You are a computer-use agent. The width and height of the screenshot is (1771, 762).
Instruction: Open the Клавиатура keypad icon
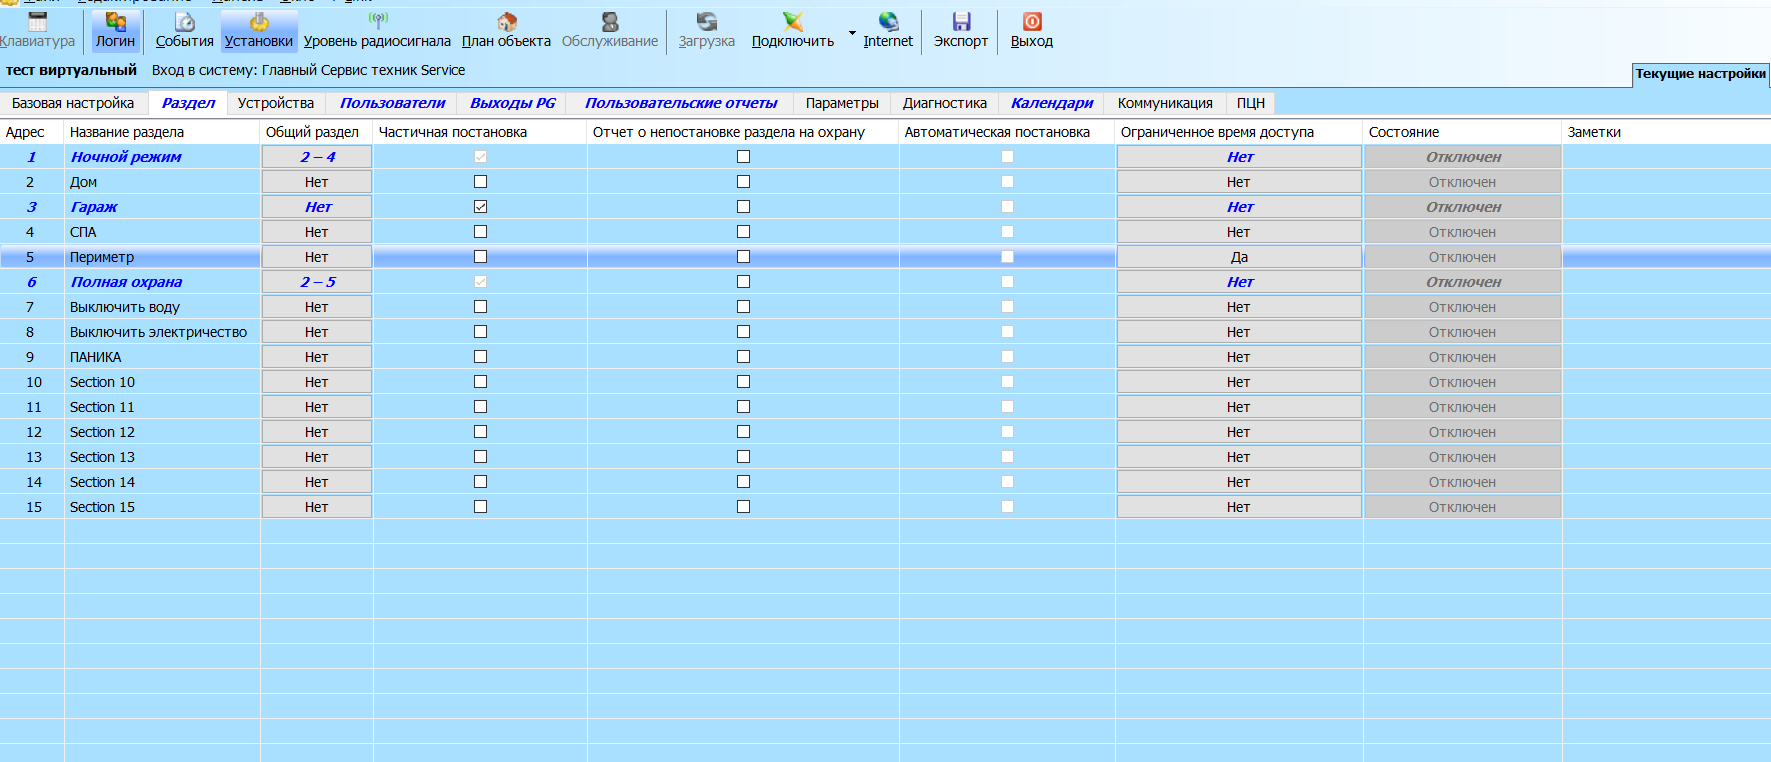tap(38, 22)
